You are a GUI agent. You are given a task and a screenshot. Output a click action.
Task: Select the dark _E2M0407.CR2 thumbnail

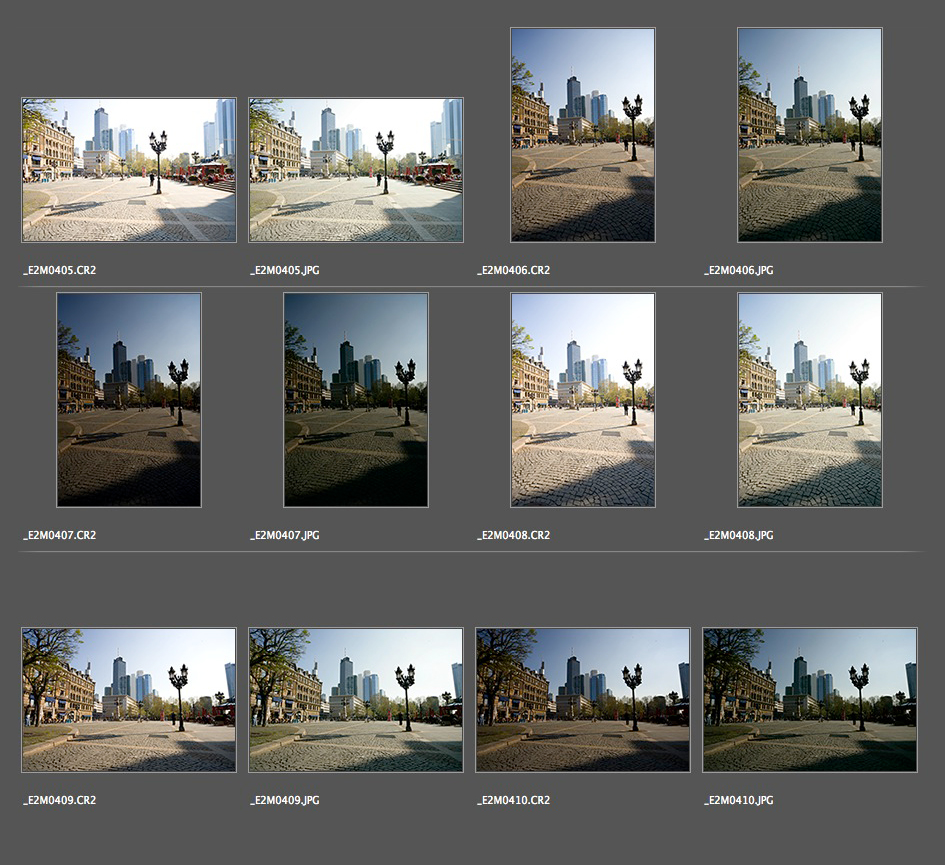(129, 400)
